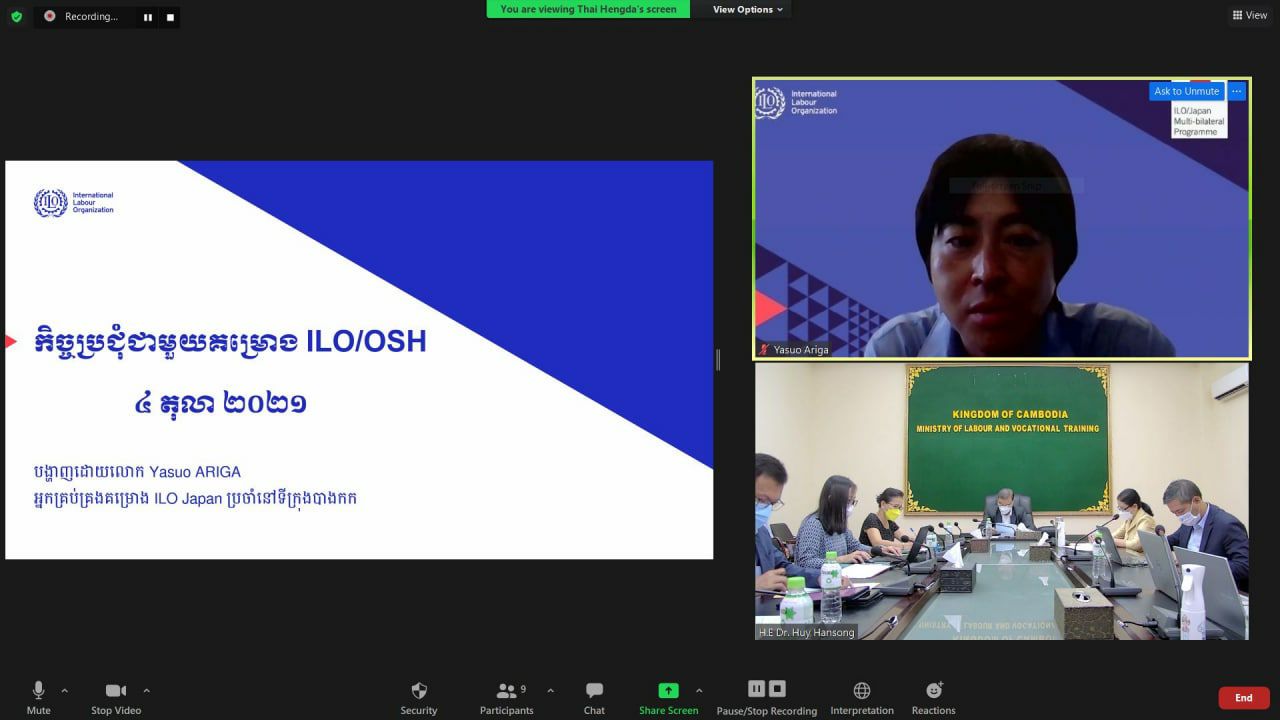Select H.E Dr. Huy Hansong's video tile
1280x720 pixels.
(1002, 501)
